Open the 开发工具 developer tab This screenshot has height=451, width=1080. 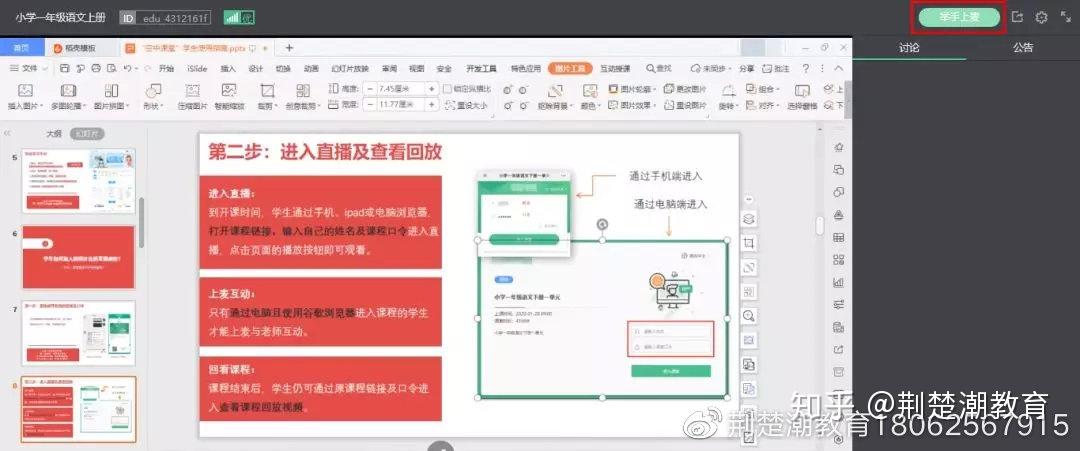tap(481, 68)
